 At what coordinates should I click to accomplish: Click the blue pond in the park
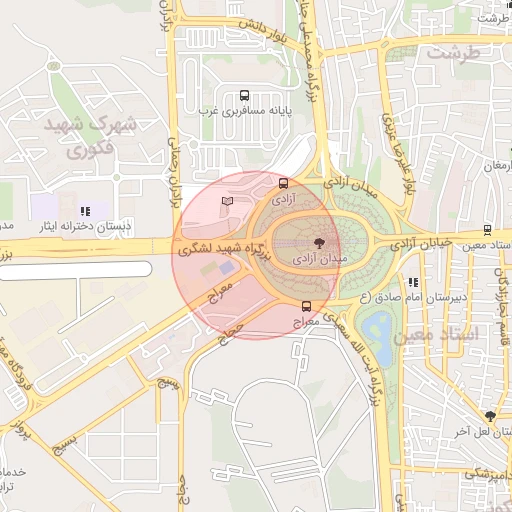coord(378,338)
